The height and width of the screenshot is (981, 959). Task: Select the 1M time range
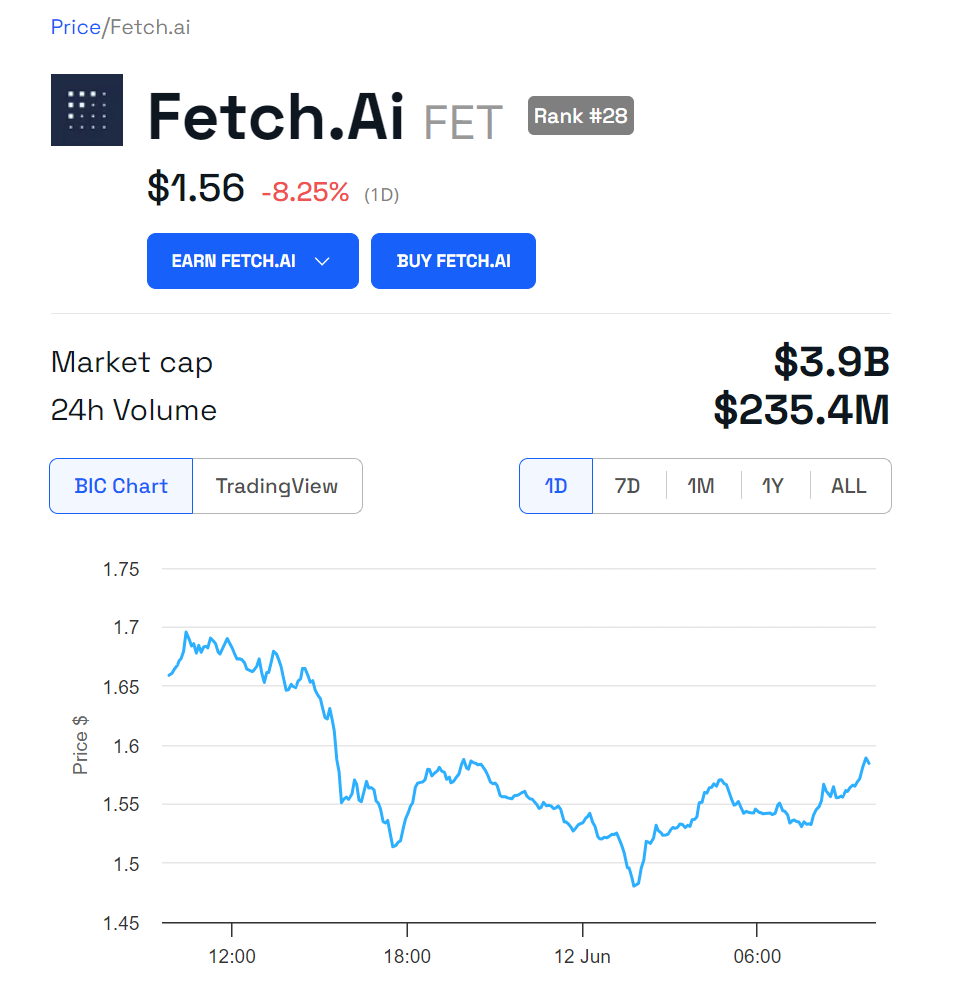pyautogui.click(x=701, y=486)
